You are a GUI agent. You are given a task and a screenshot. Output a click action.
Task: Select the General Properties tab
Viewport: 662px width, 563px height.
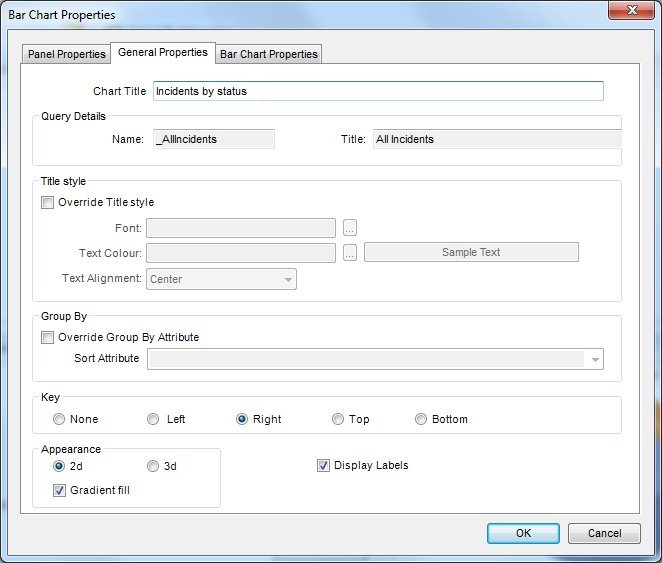162,52
